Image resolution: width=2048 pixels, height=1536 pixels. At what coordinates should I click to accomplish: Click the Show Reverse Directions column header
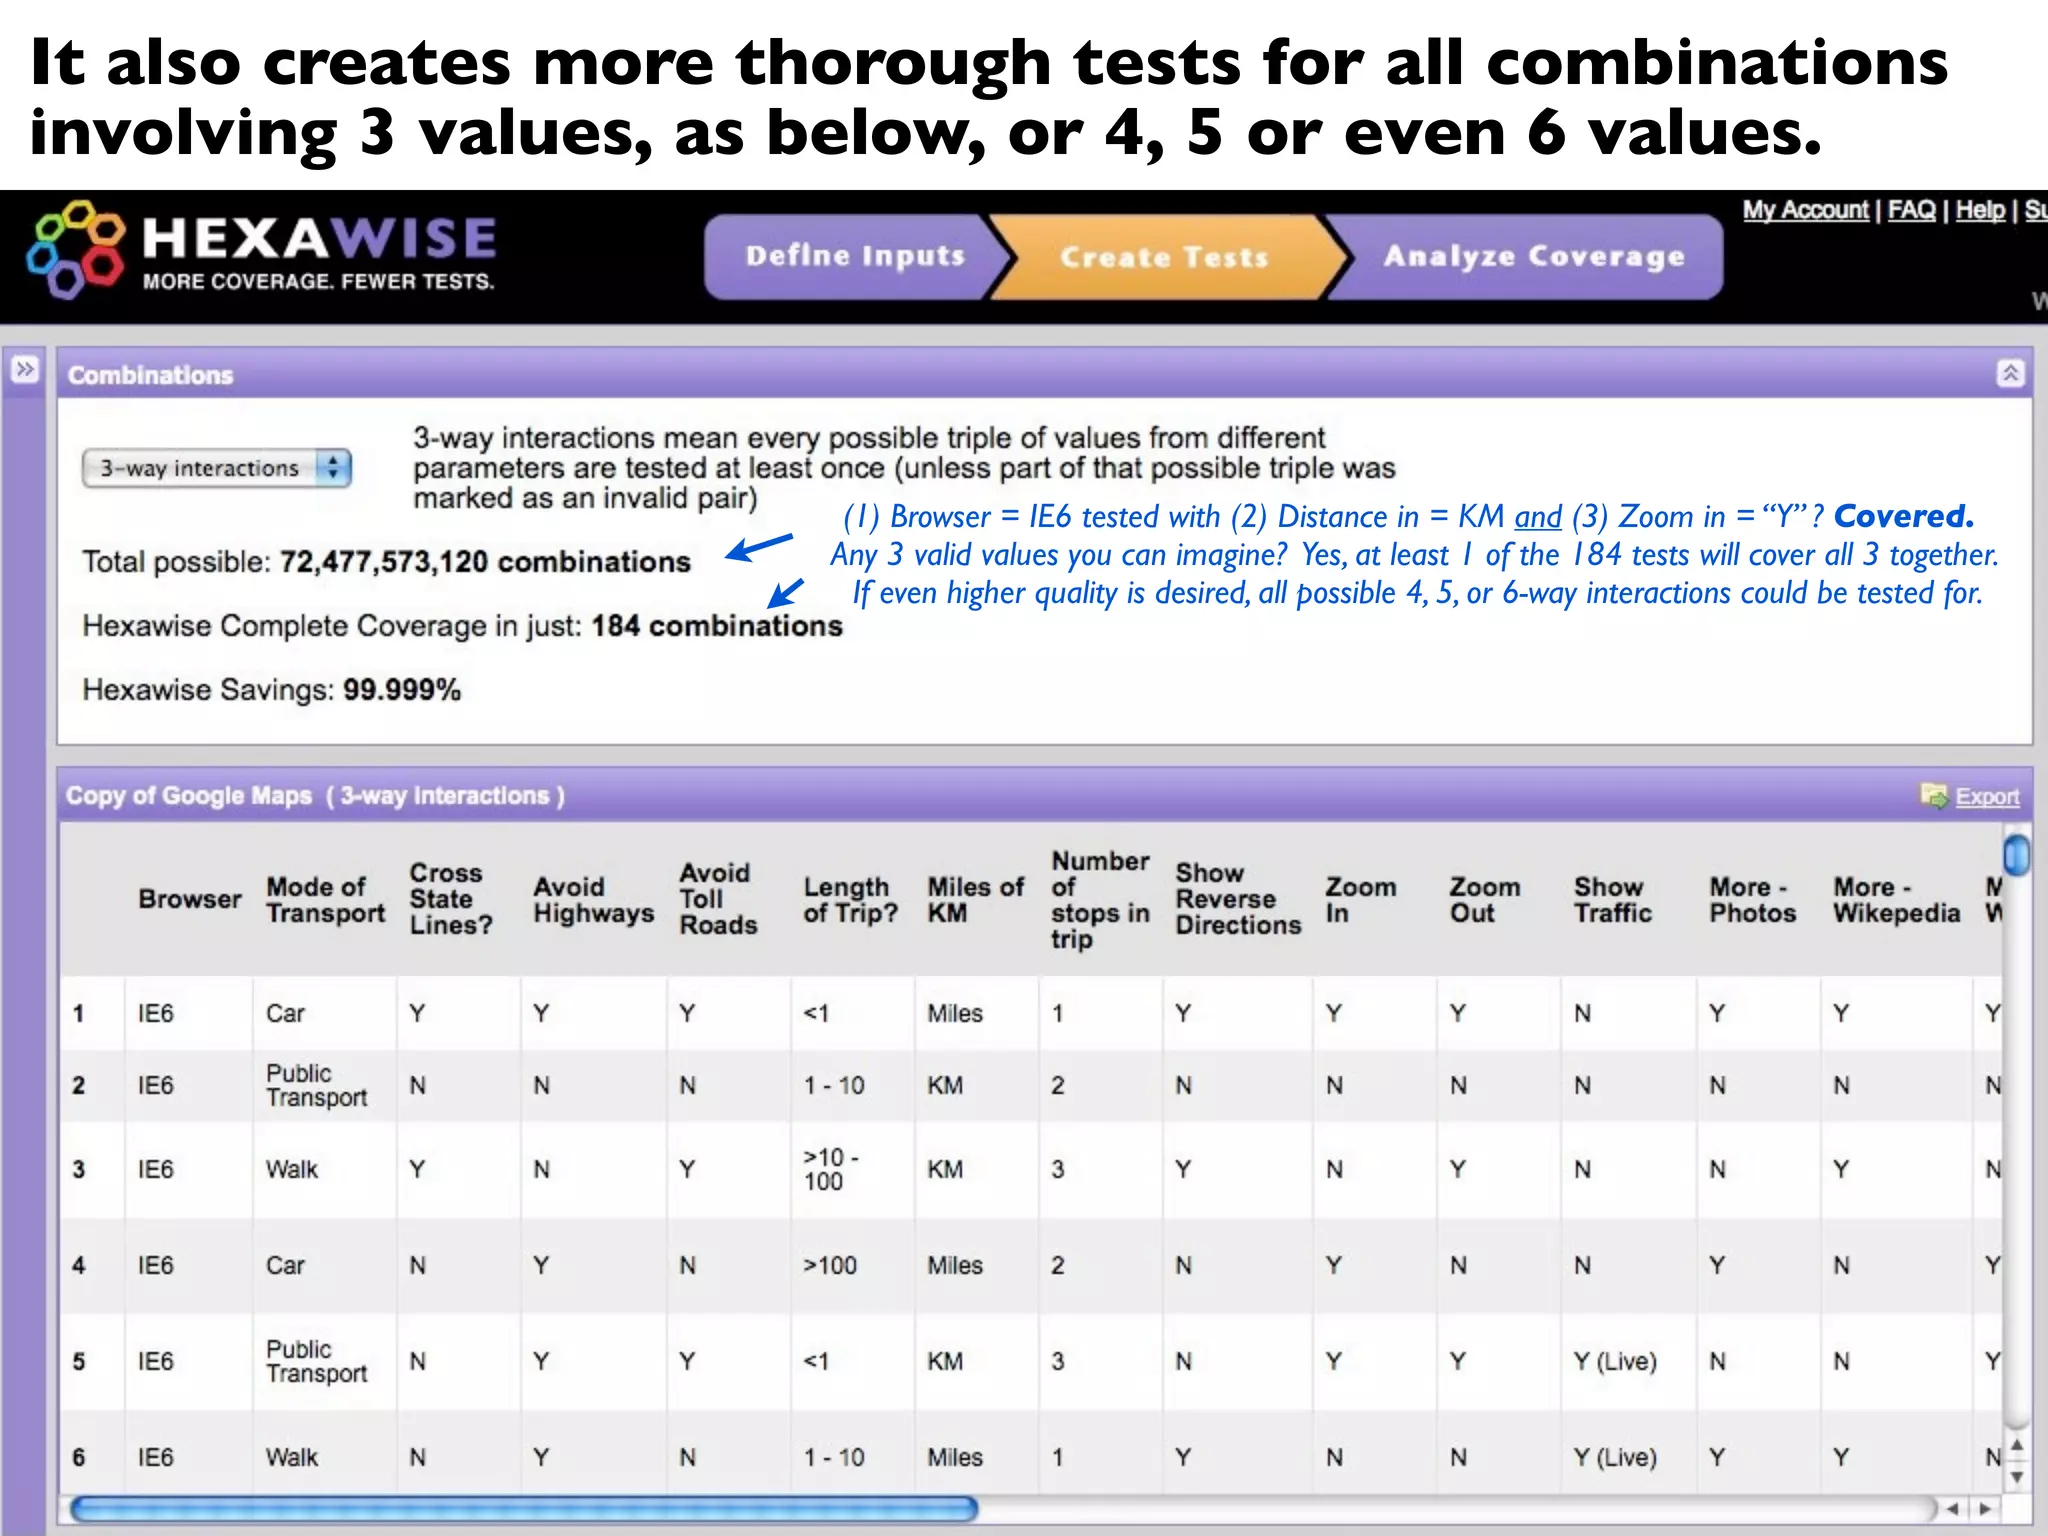click(x=1238, y=899)
